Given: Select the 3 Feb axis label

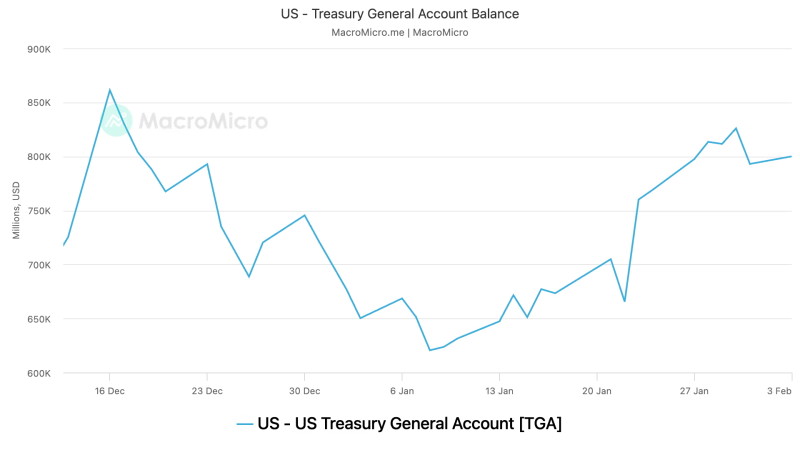Looking at the screenshot, I should tap(779, 391).
